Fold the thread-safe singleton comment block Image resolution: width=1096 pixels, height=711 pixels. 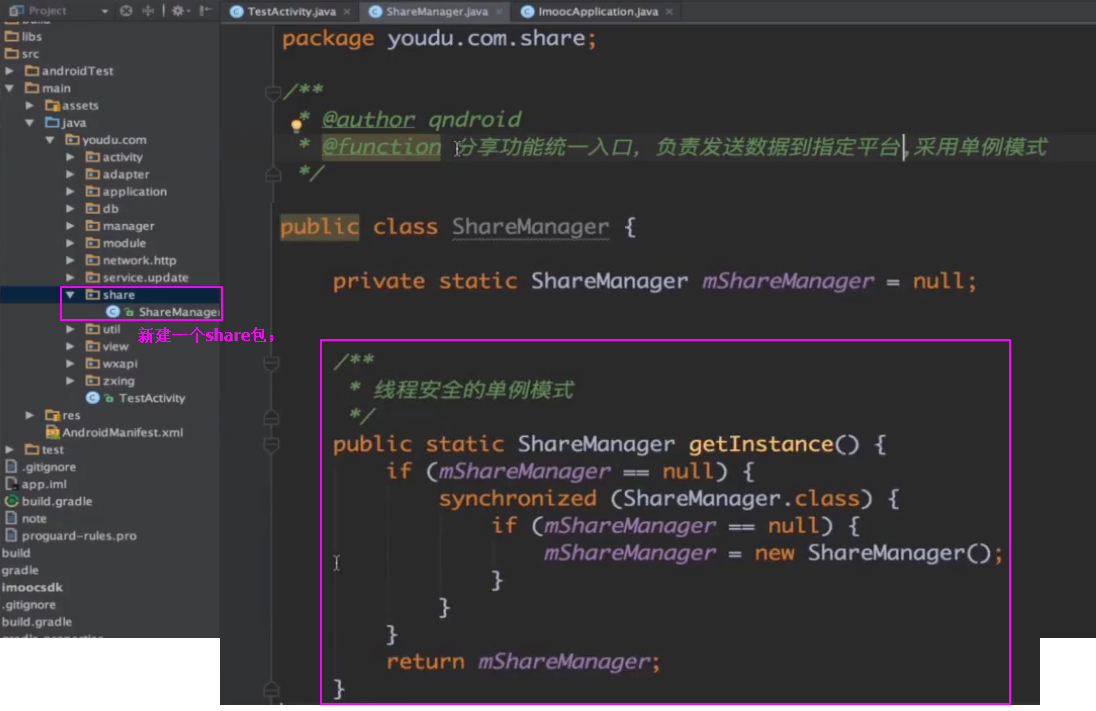tap(272, 362)
